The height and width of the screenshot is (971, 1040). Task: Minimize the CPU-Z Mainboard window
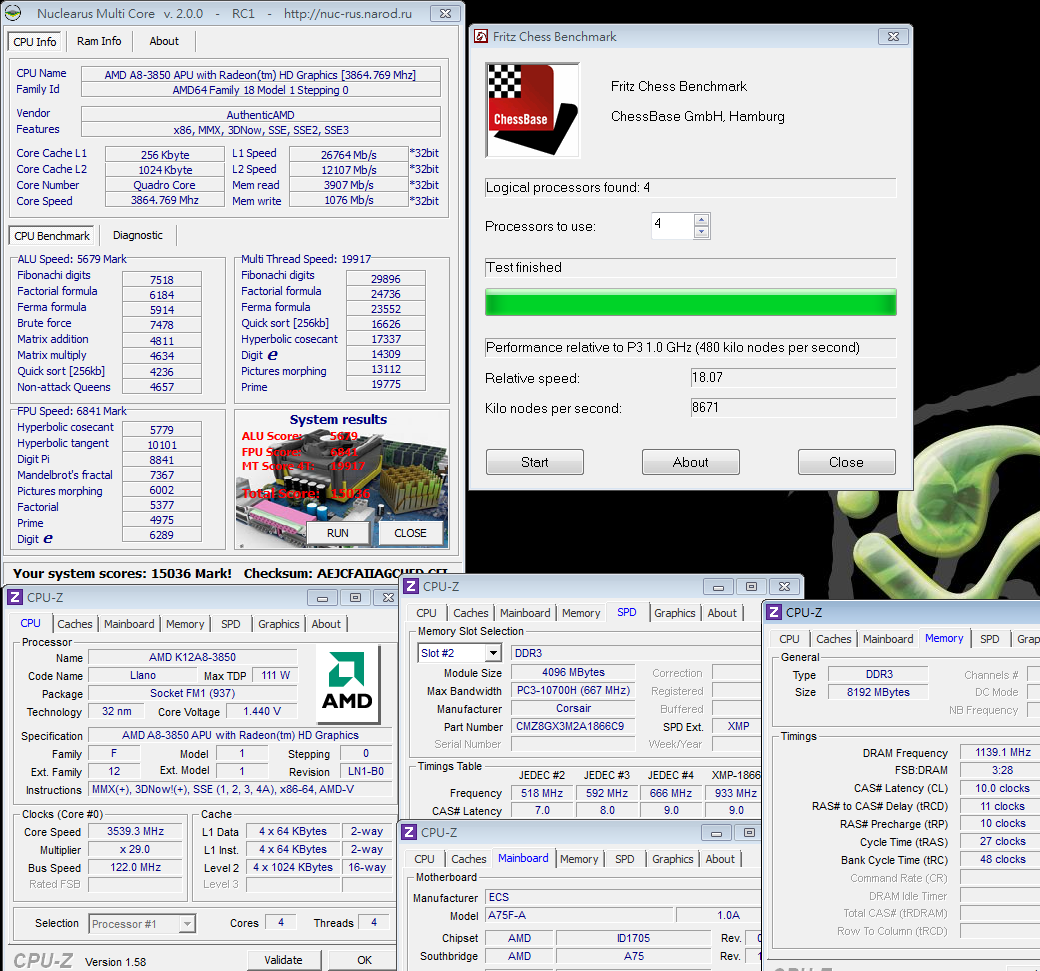[716, 832]
